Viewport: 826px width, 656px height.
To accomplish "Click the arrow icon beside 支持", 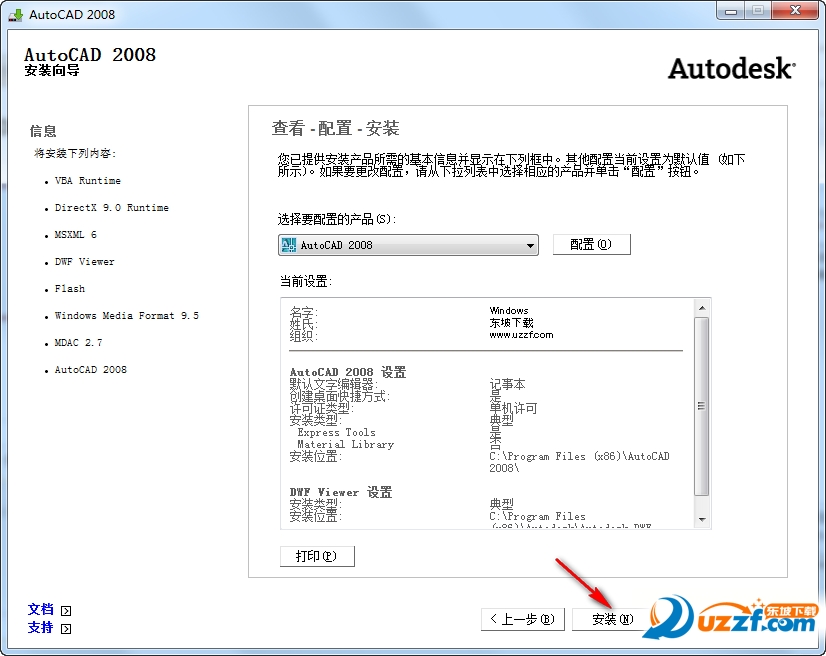I will [66, 629].
